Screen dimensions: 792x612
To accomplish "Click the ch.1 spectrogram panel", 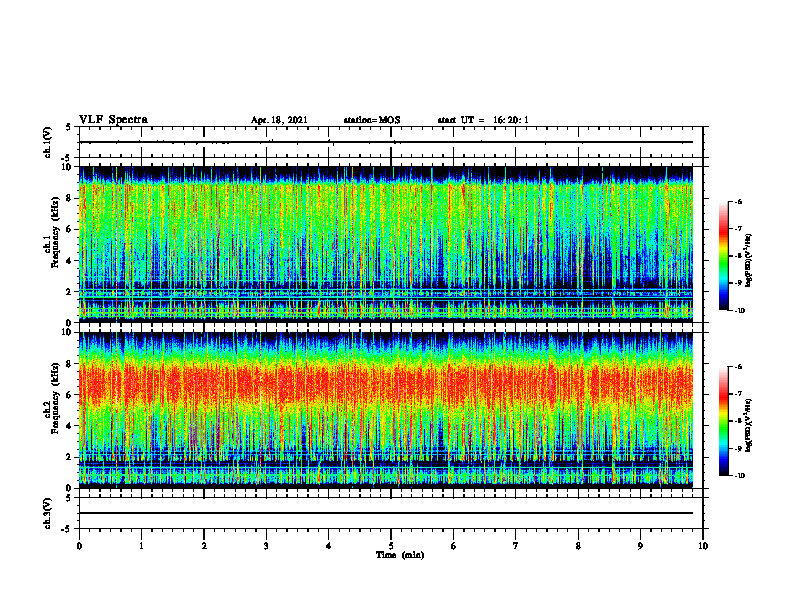I will (386, 244).
